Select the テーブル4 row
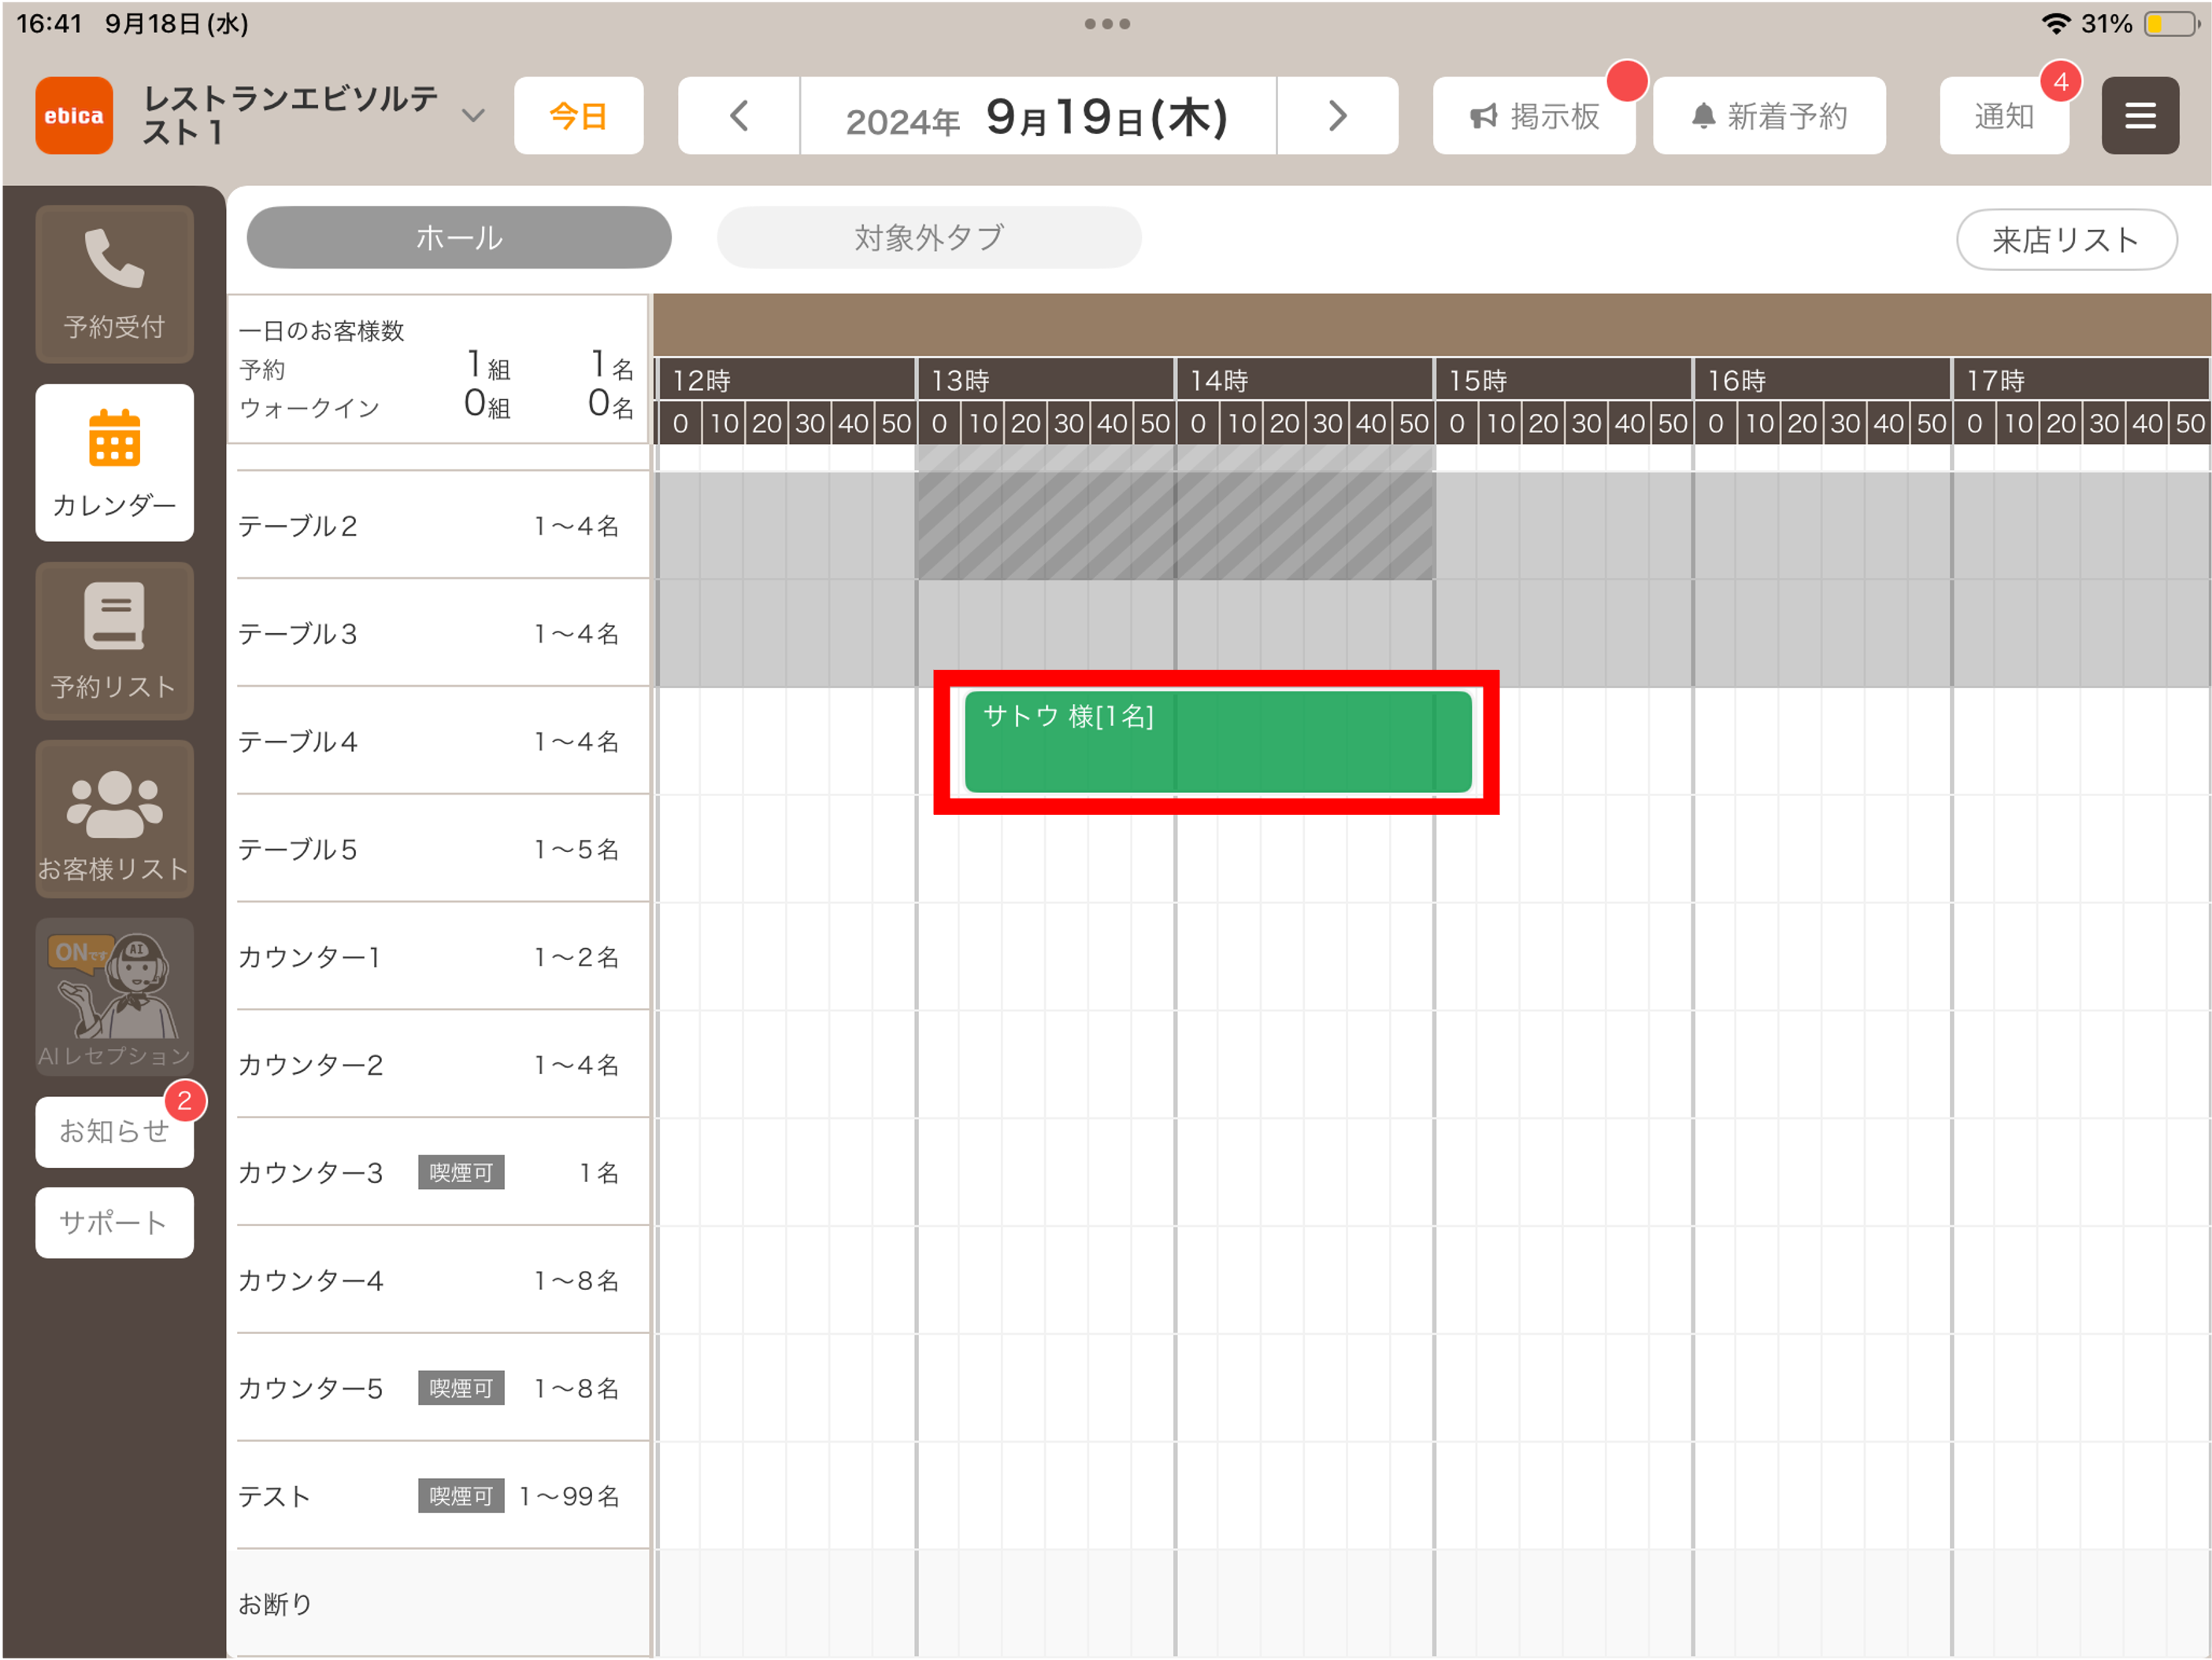This screenshot has width=2212, height=1660. pos(442,741)
